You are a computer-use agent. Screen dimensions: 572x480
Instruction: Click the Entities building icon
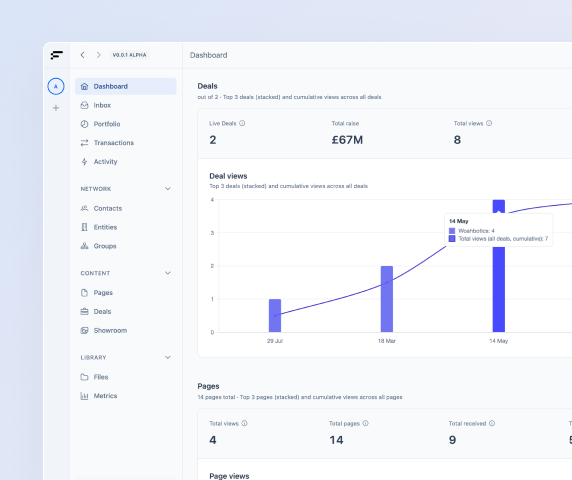tap(84, 227)
